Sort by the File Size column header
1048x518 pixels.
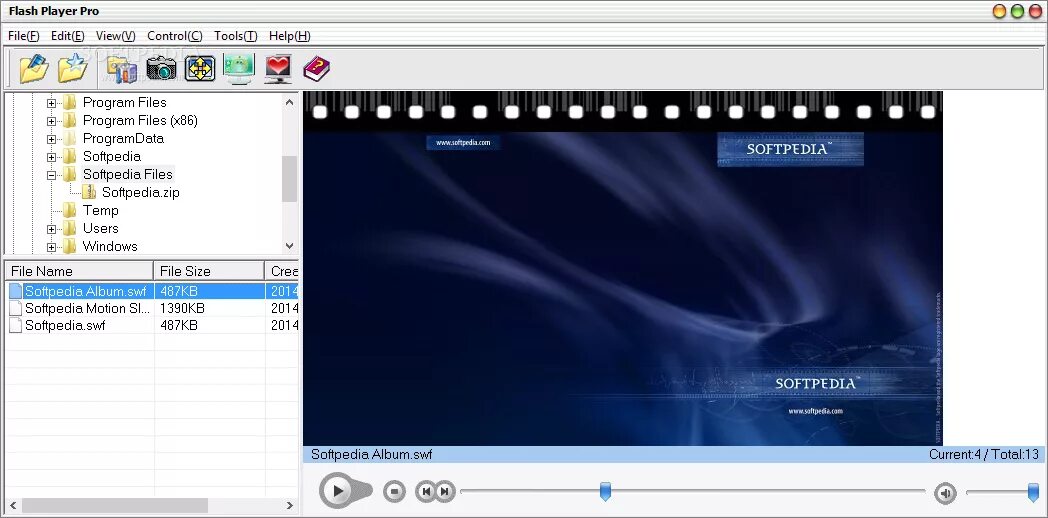click(209, 271)
